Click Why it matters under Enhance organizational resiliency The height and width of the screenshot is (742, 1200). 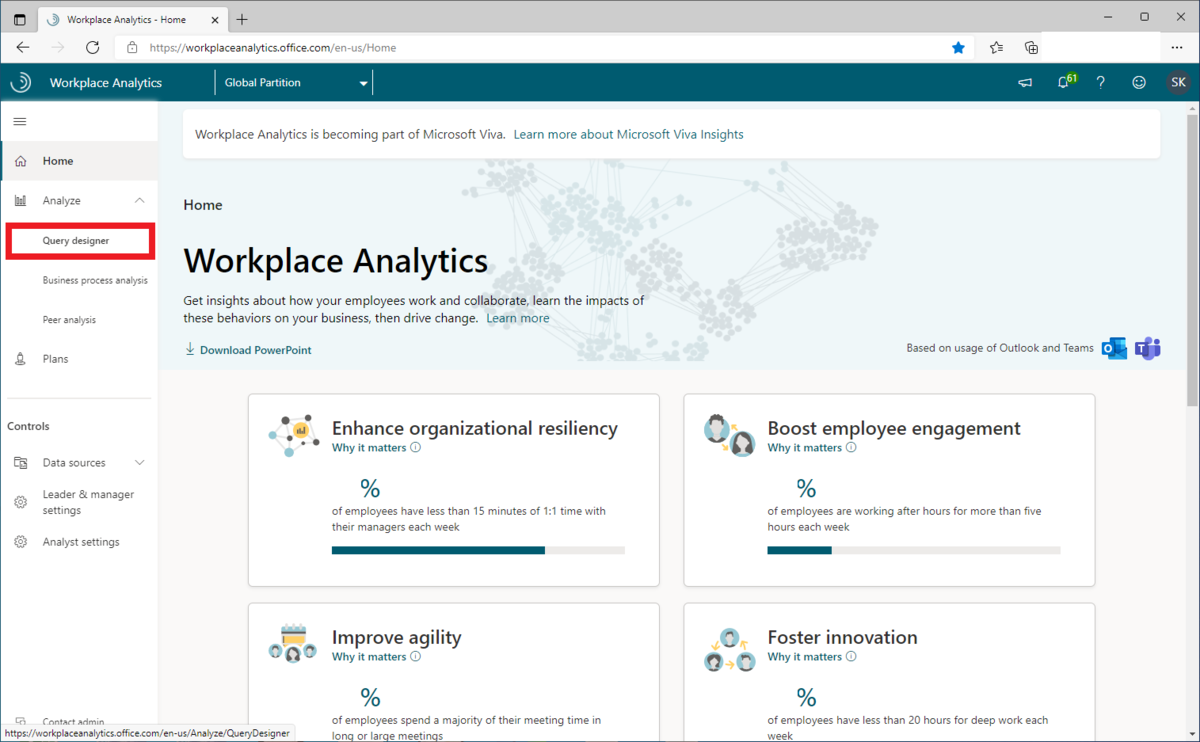369,448
